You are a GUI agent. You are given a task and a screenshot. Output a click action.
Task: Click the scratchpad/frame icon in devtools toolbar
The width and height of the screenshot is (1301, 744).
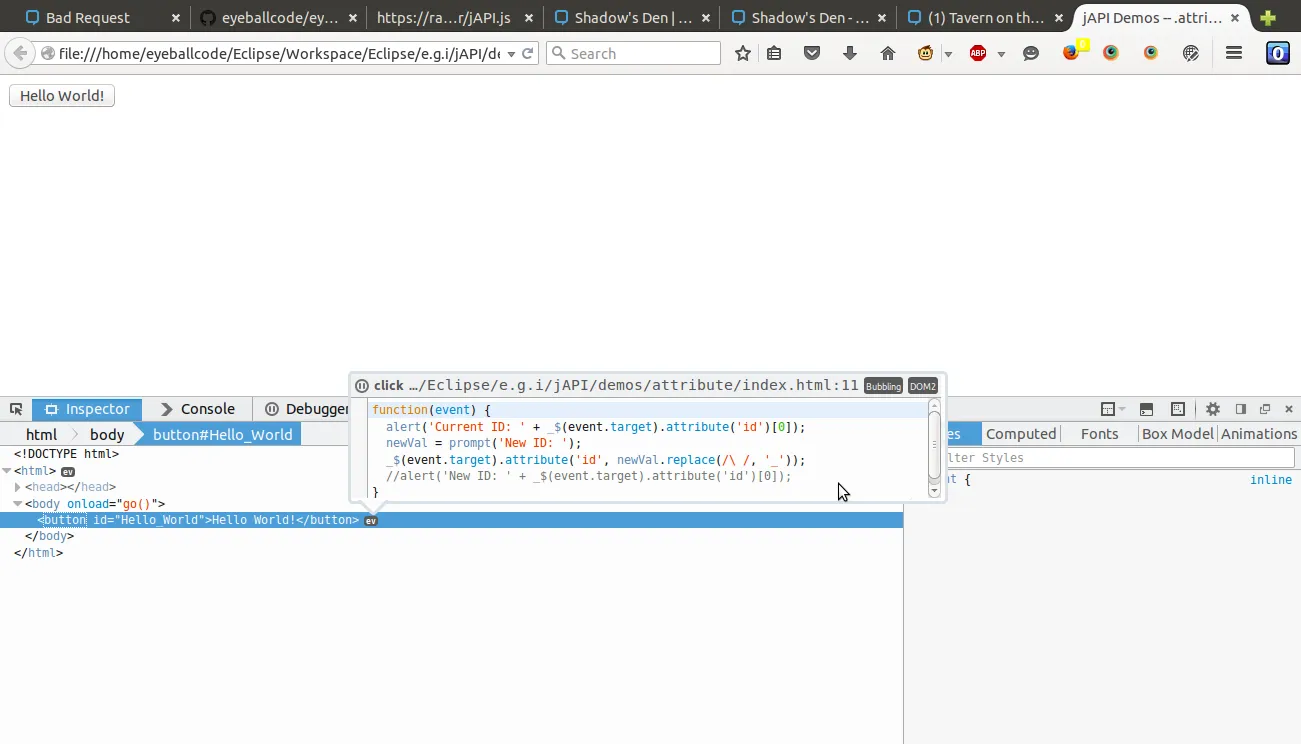(x=1107, y=409)
